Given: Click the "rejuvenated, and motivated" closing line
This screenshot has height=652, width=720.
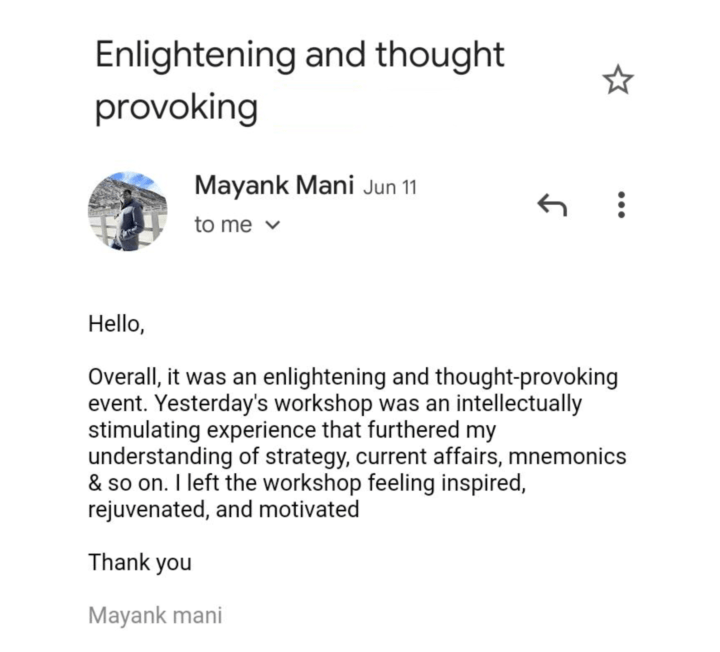Looking at the screenshot, I should point(224,510).
